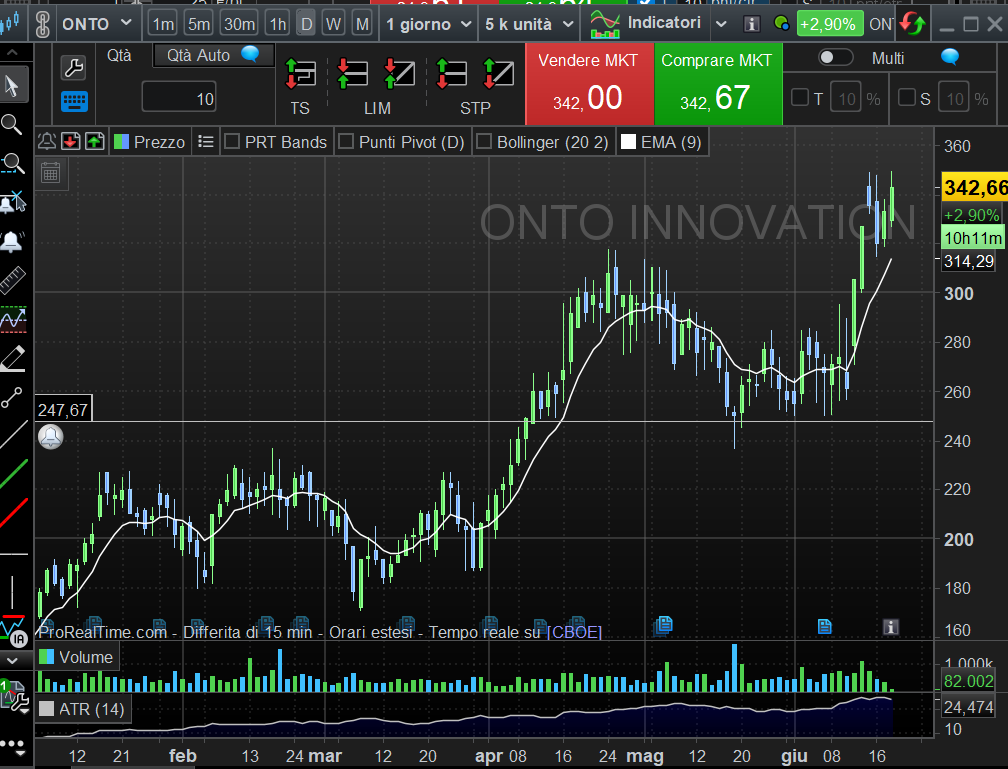Viewport: 1008px width, 769px height.
Task: Click the red-green refresh arrows icon
Action: click(x=912, y=24)
